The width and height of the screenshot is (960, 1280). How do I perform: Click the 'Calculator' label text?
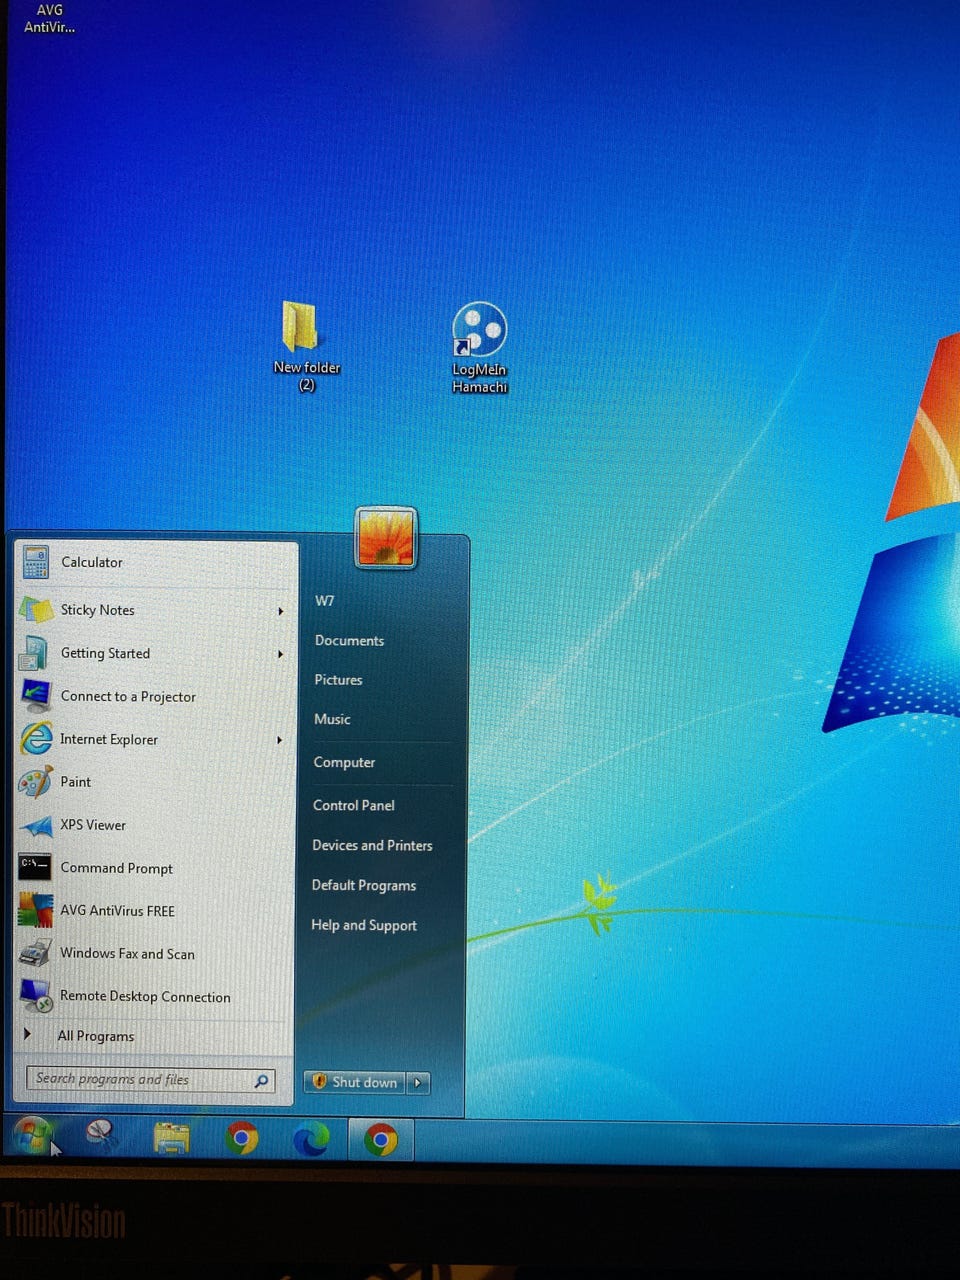[92, 562]
